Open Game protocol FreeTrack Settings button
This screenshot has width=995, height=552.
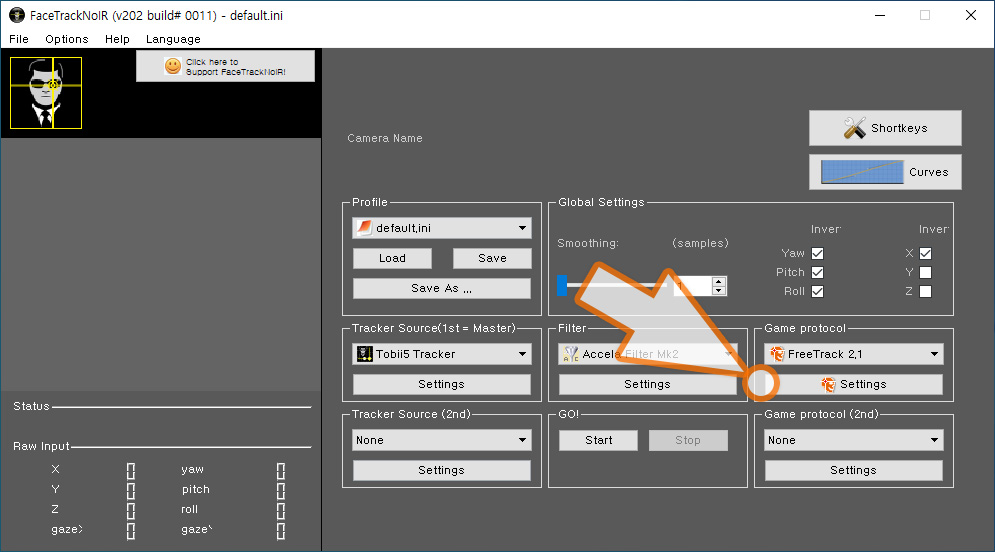tap(853, 384)
